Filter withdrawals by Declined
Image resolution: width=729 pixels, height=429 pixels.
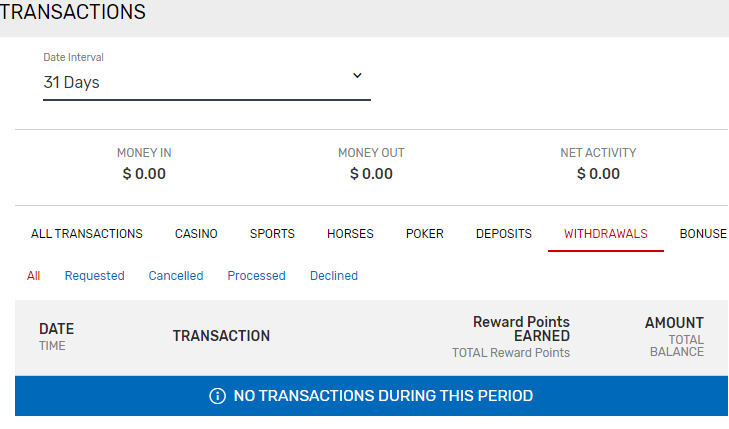point(334,276)
